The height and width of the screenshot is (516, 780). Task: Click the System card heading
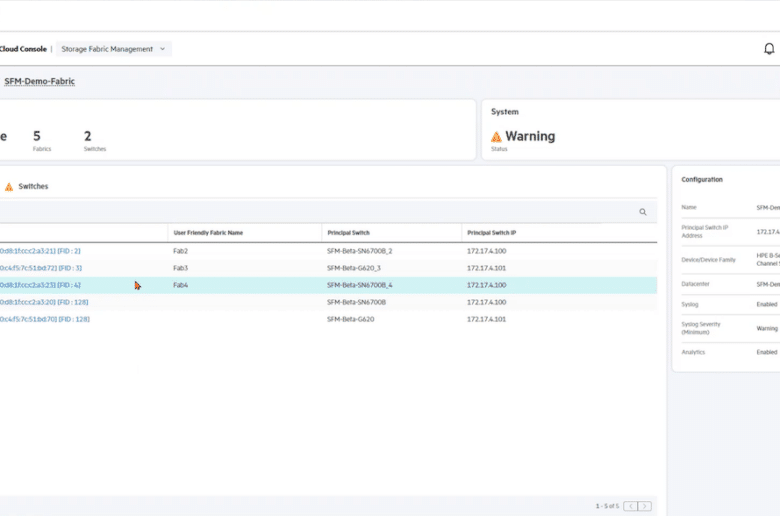[x=504, y=112]
